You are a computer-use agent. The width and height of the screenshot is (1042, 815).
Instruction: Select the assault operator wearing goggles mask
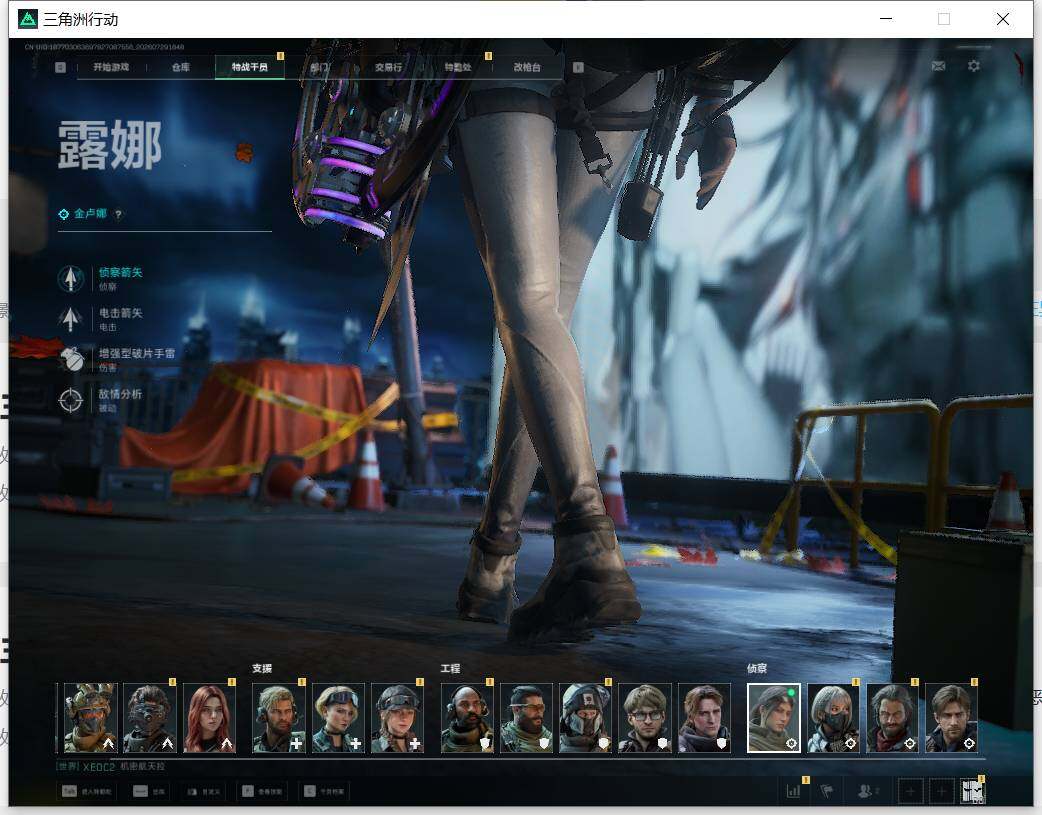tap(150, 718)
